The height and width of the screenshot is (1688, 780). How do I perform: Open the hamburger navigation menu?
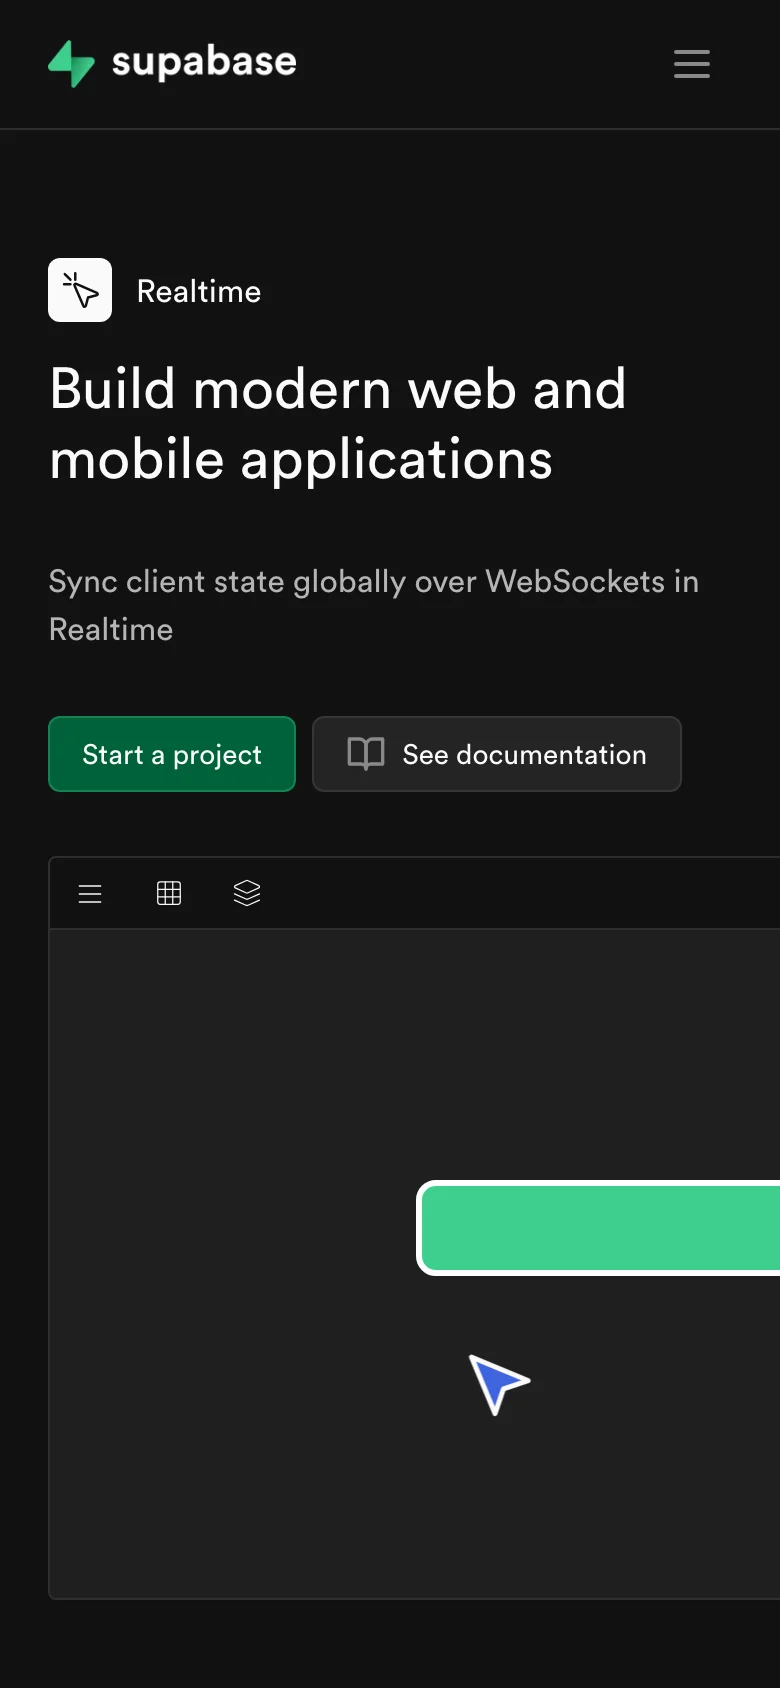pyautogui.click(x=691, y=64)
